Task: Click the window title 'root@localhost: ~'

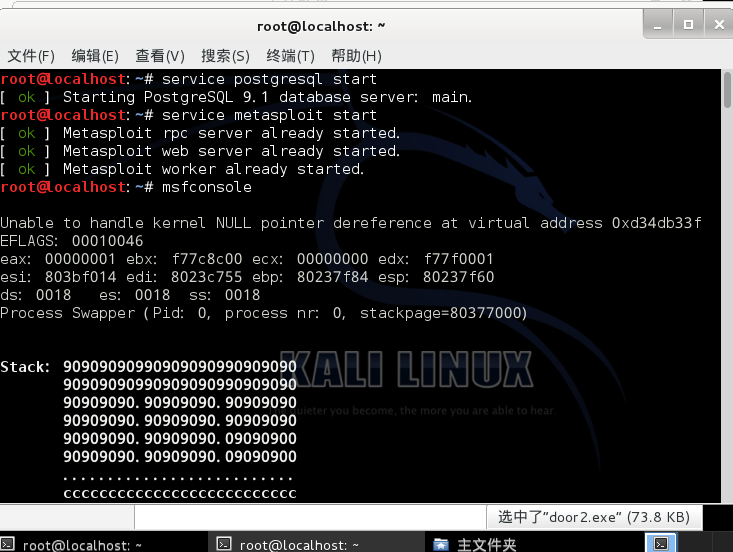Action: click(x=321, y=27)
